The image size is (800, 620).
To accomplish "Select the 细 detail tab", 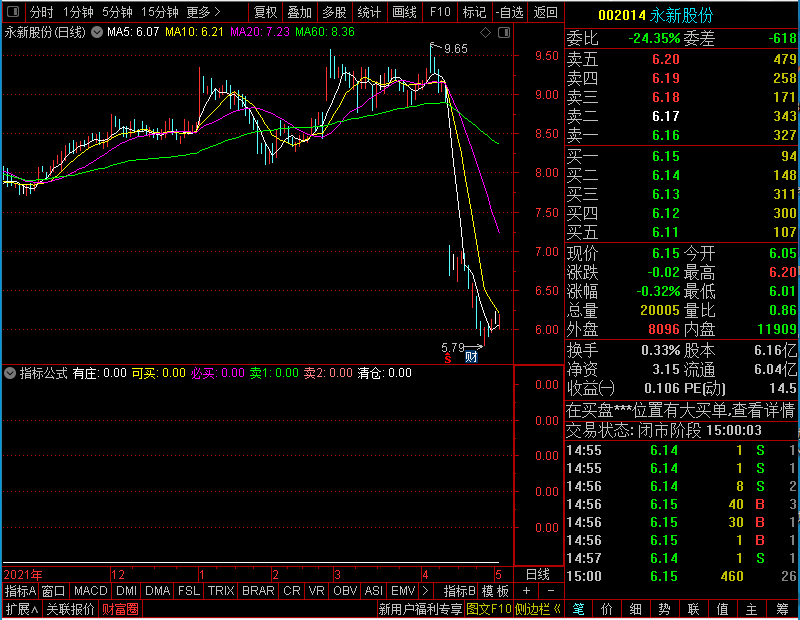I will [636, 609].
